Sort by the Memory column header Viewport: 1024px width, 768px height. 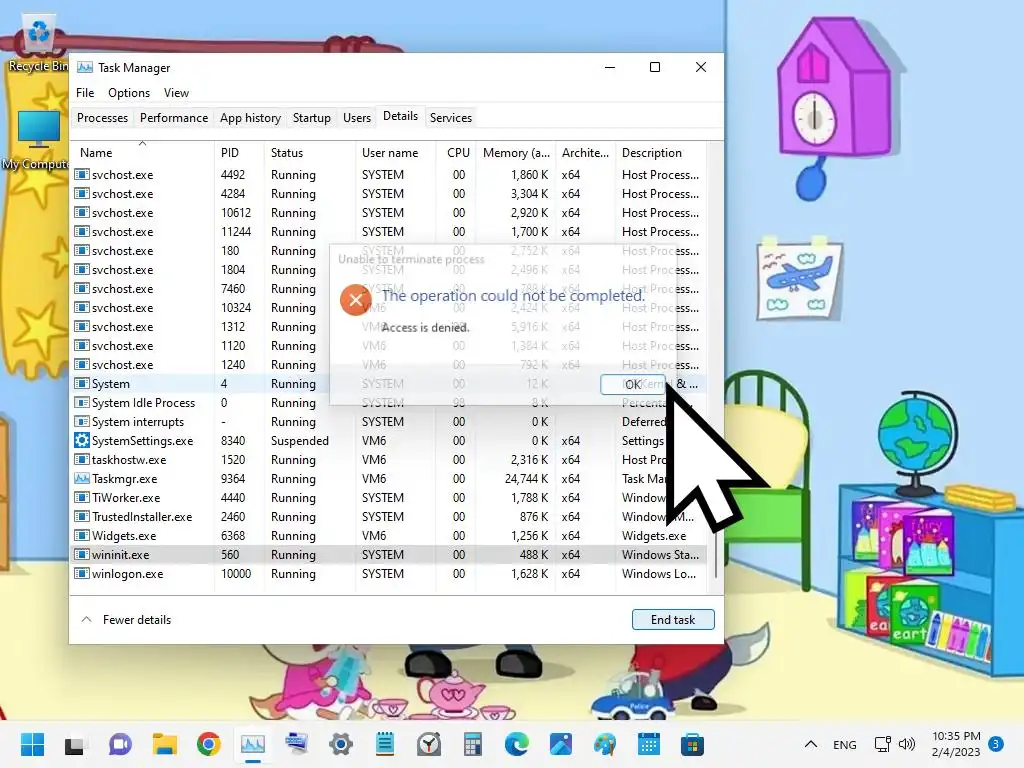[x=516, y=152]
